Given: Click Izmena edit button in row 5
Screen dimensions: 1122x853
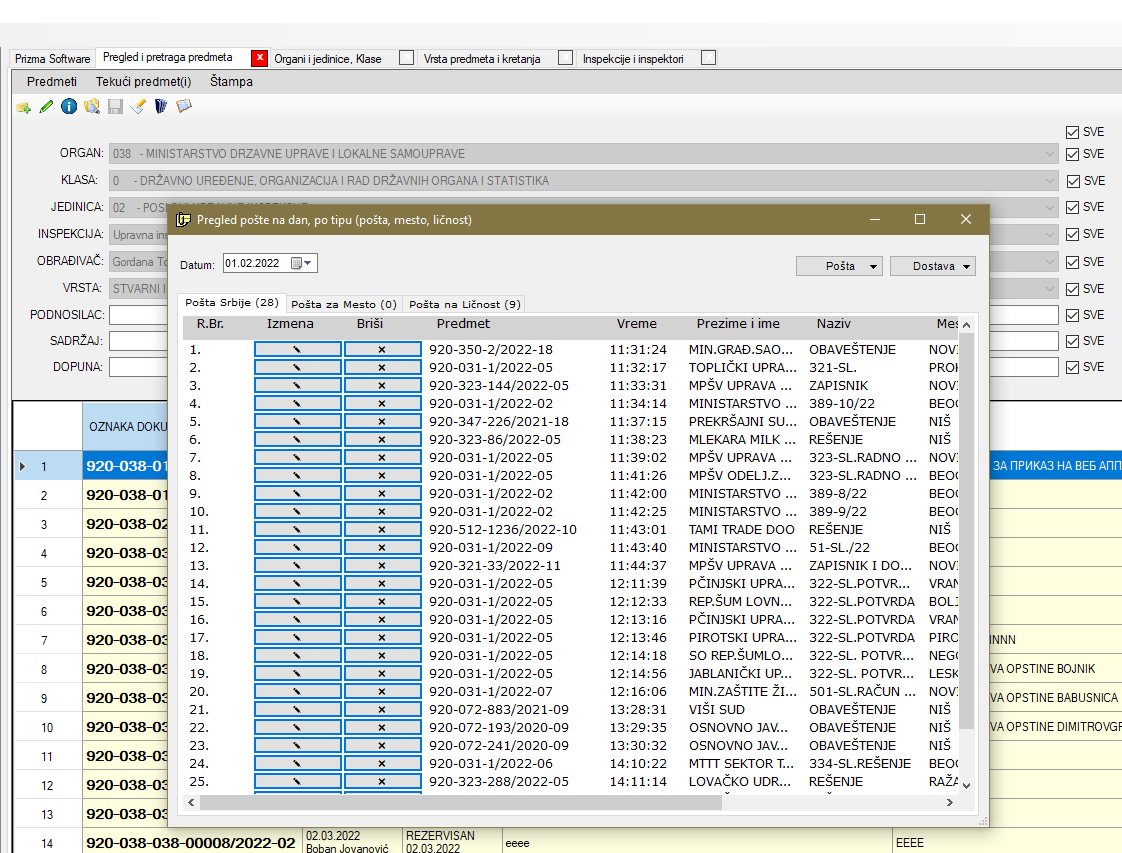Looking at the screenshot, I should point(297,421).
